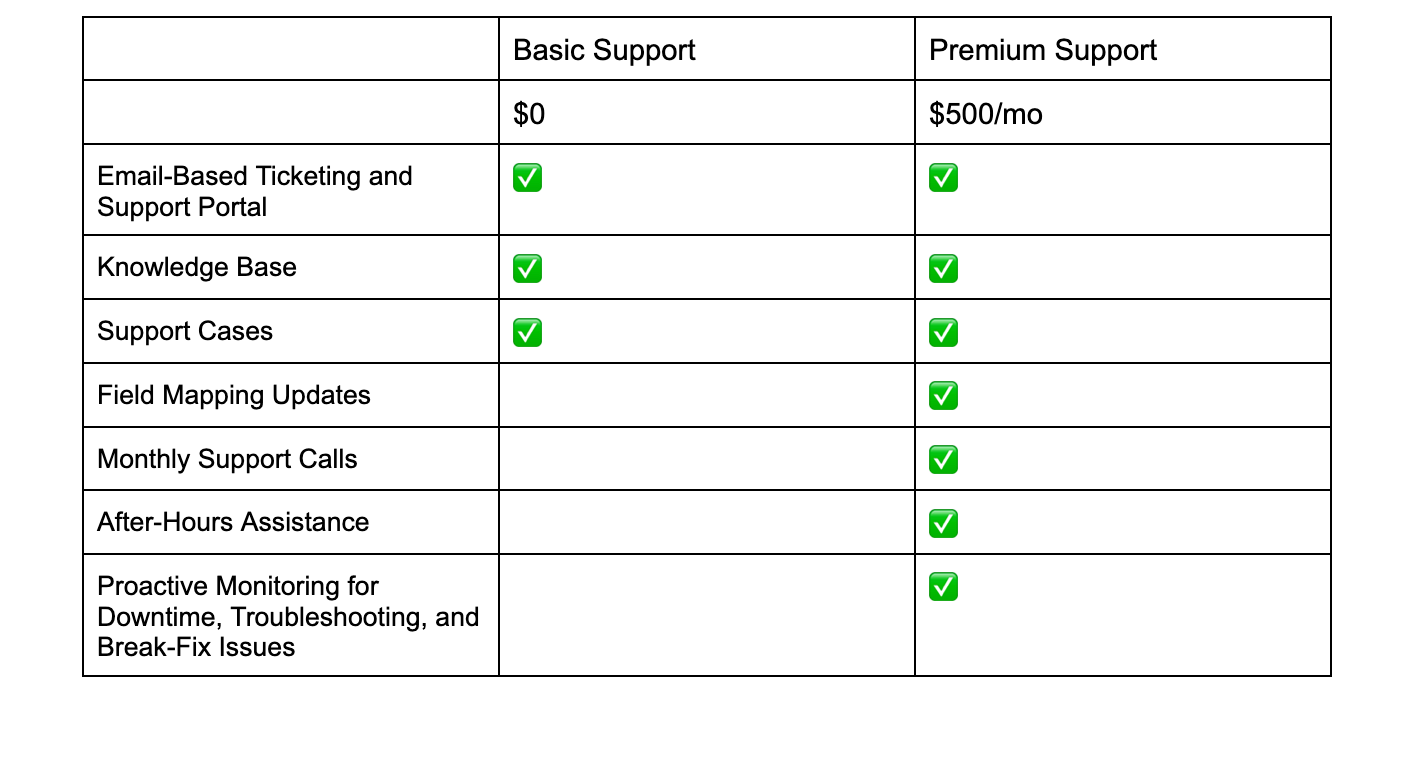Click the After-Hours Assistance row label
Image resolution: width=1424 pixels, height=762 pixels.
(x=233, y=523)
